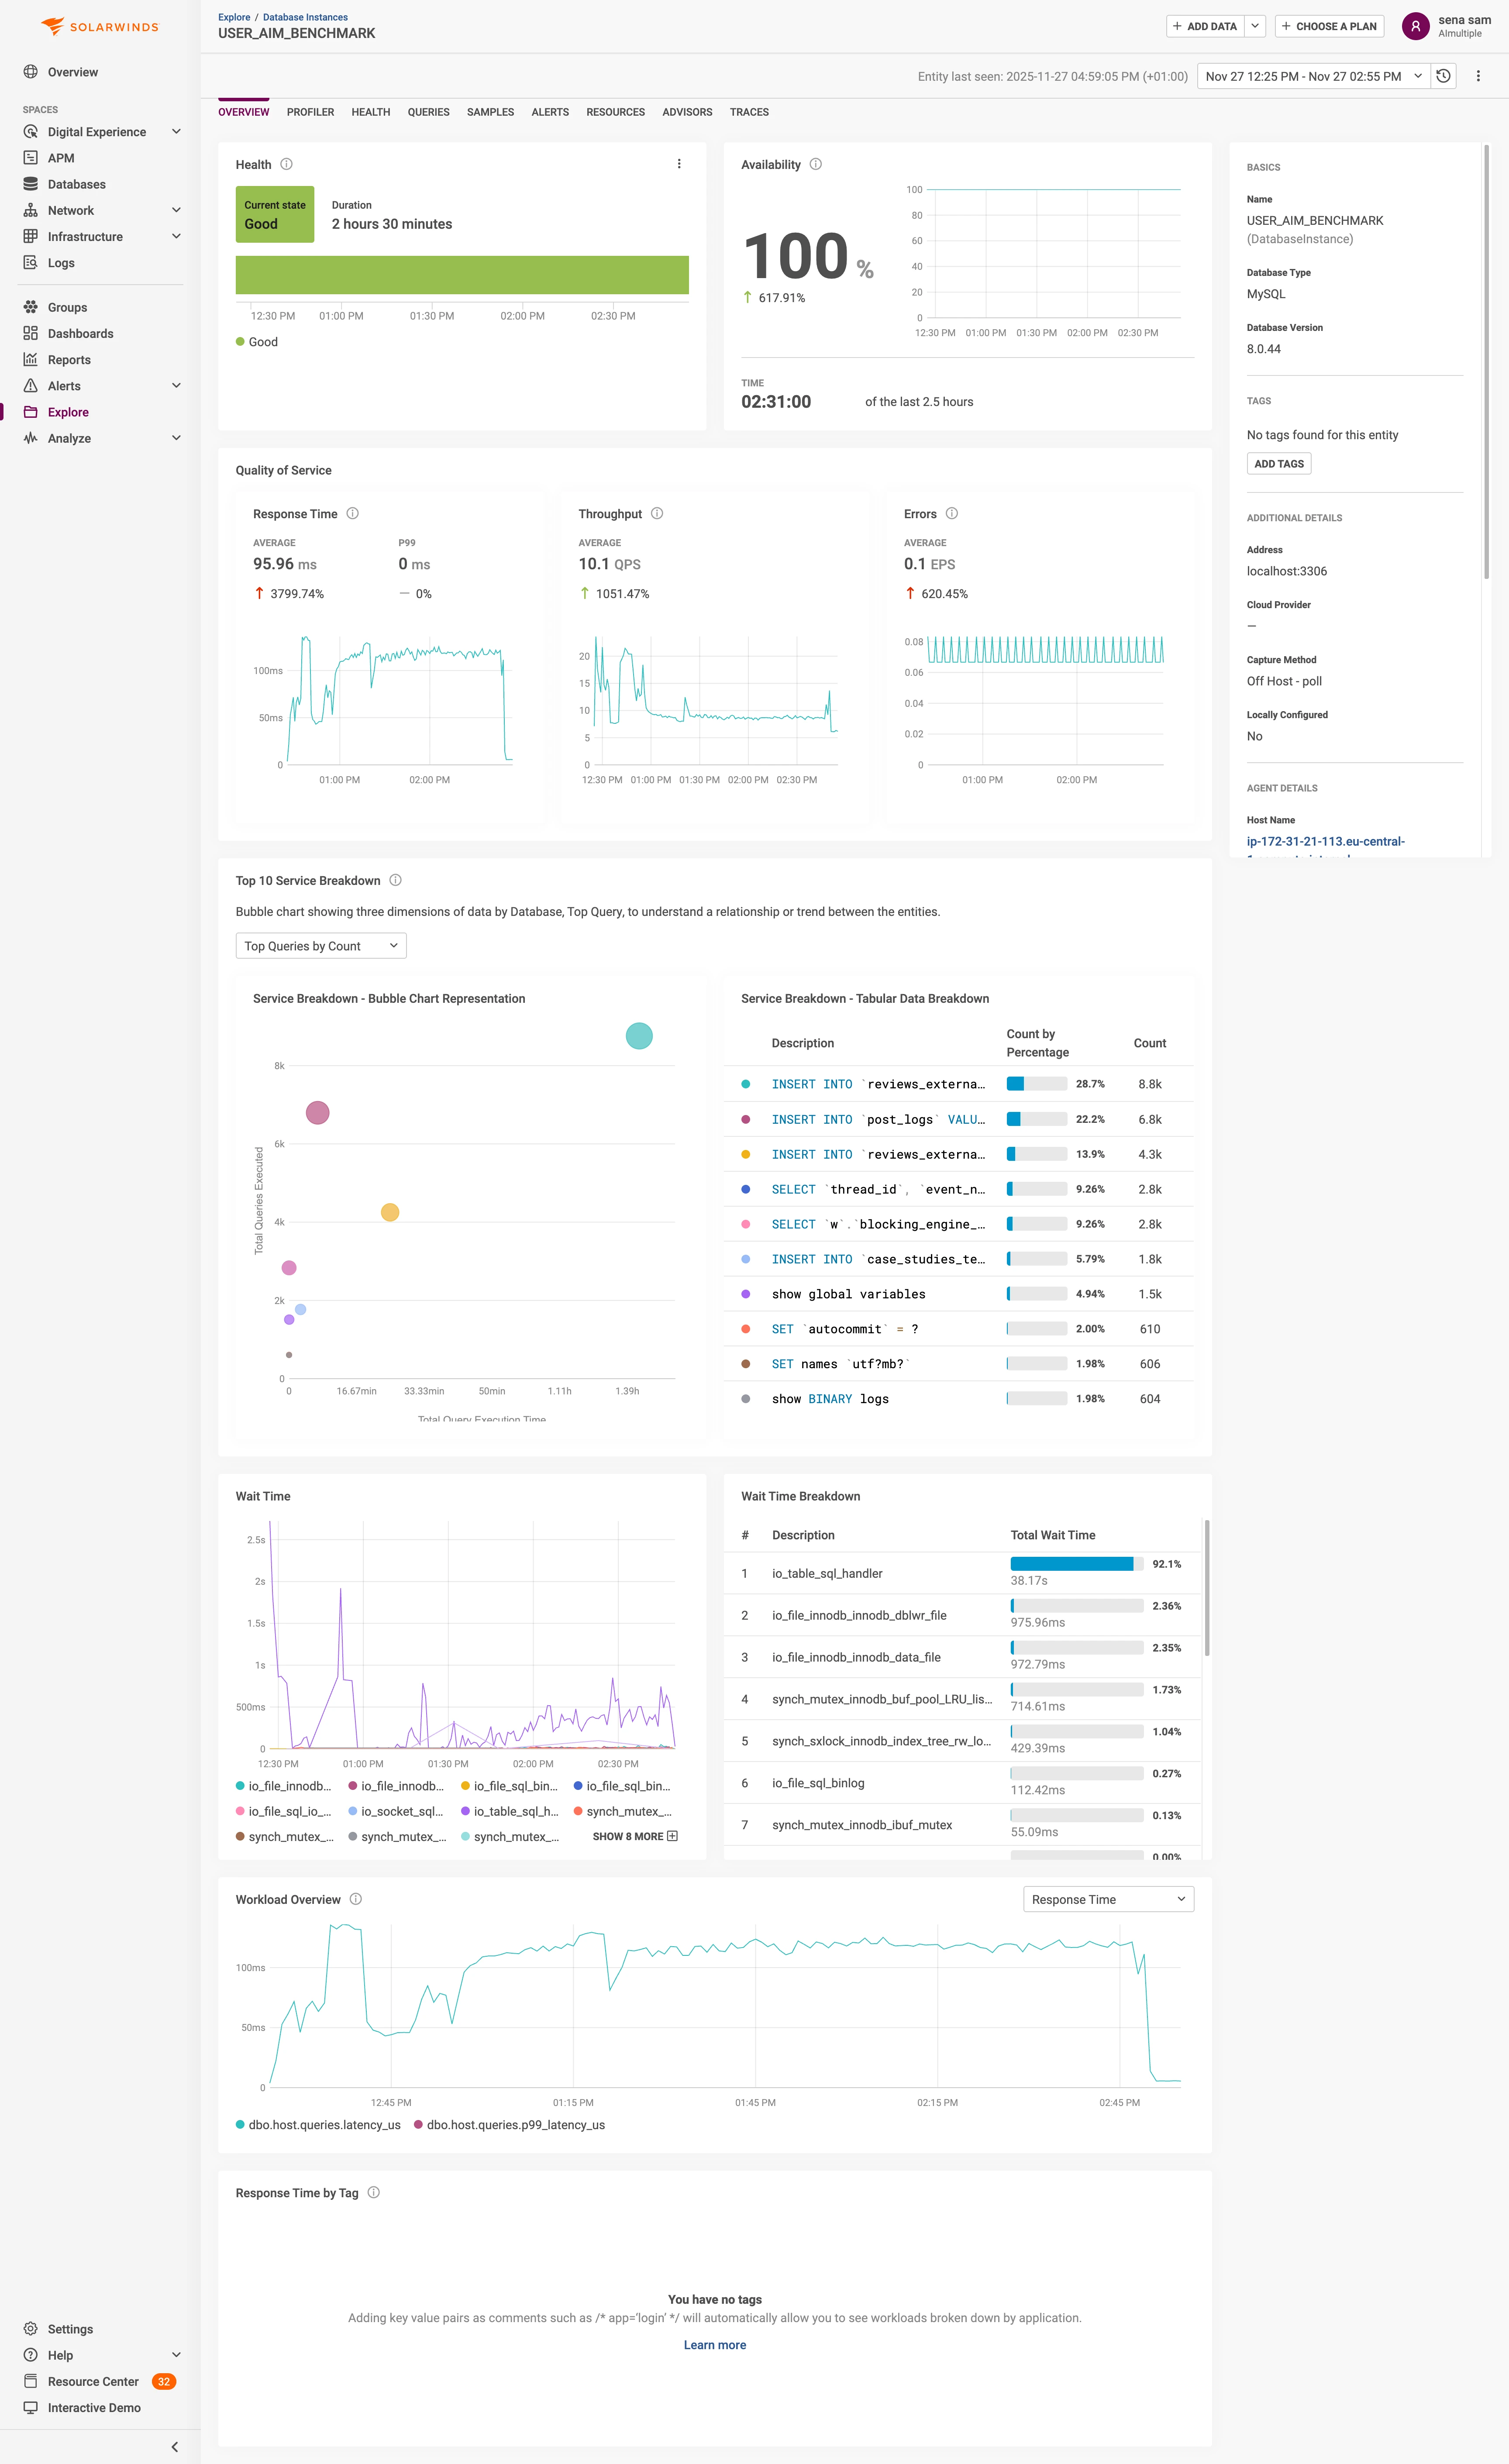Open the Database Instances breadcrumb link
The image size is (1509, 2464).
point(305,17)
